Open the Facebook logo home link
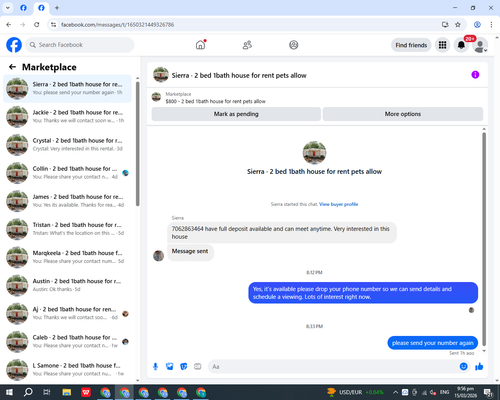The image size is (500, 400). (14, 45)
